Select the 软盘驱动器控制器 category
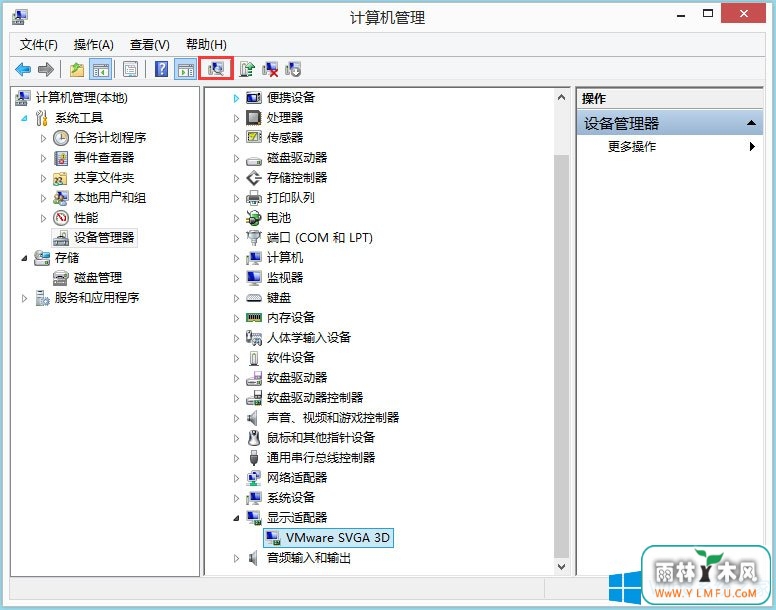This screenshot has height=610, width=776. 315,398
